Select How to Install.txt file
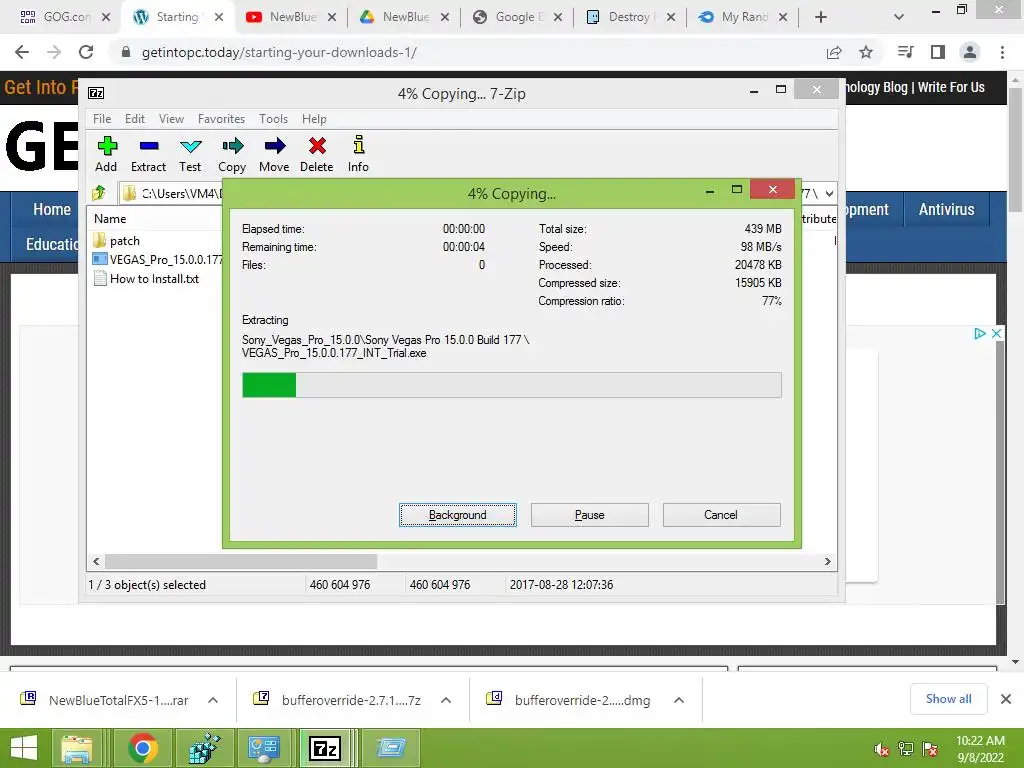The height and width of the screenshot is (768, 1024). pyautogui.click(x=146, y=279)
